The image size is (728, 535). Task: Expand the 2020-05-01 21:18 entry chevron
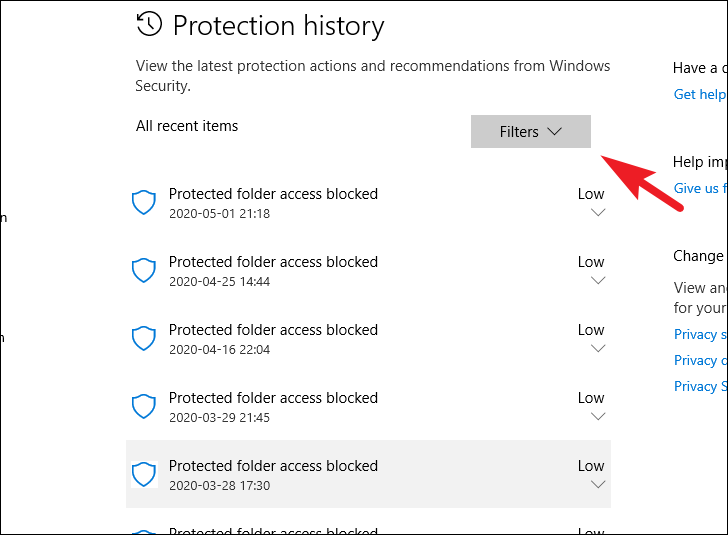(598, 213)
